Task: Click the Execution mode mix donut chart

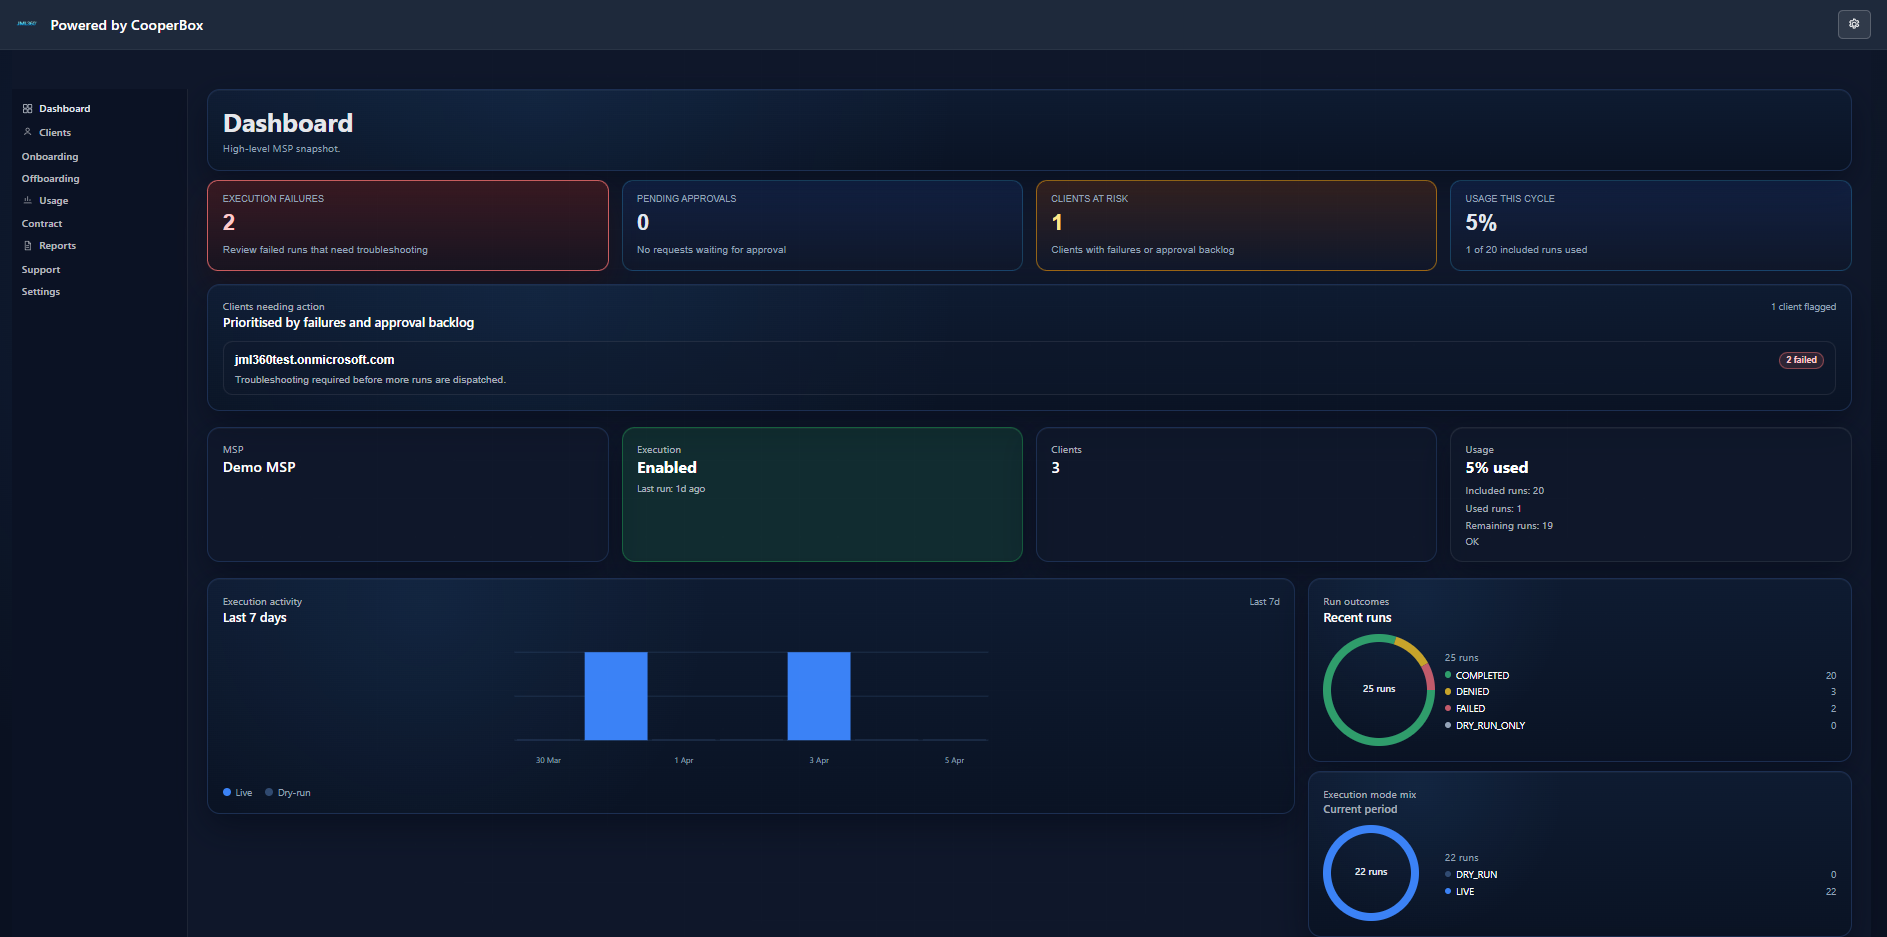Action: (1370, 872)
